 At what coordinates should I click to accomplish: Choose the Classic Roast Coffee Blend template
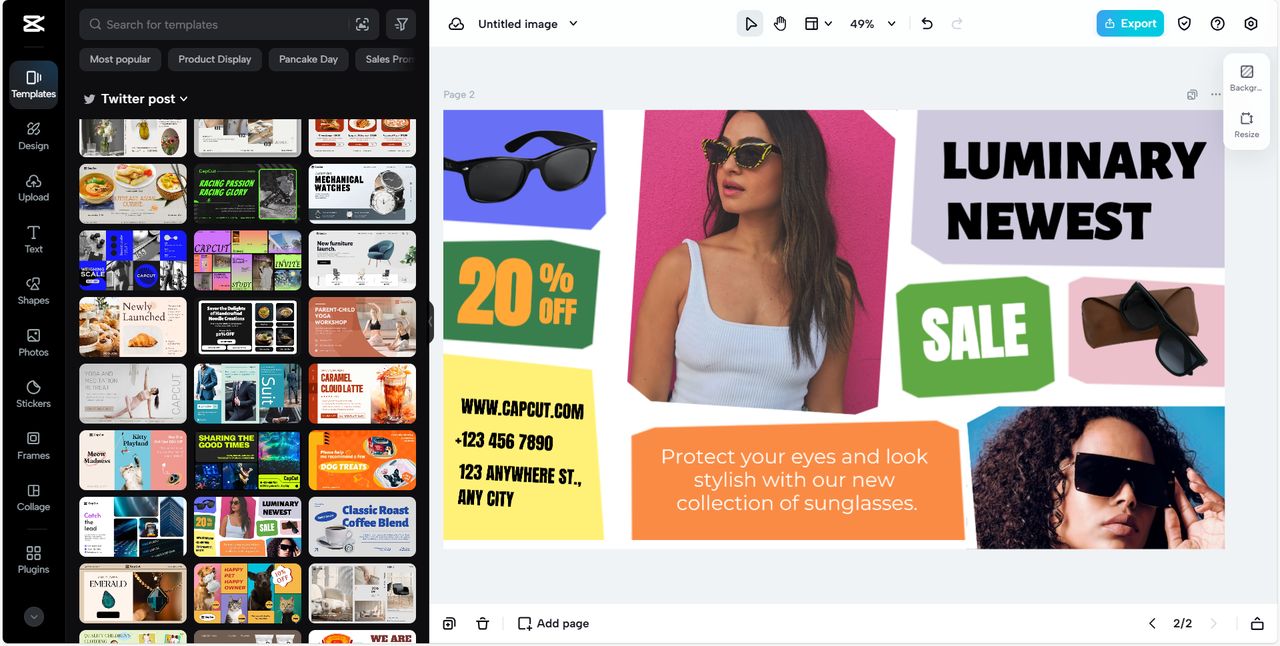point(362,527)
